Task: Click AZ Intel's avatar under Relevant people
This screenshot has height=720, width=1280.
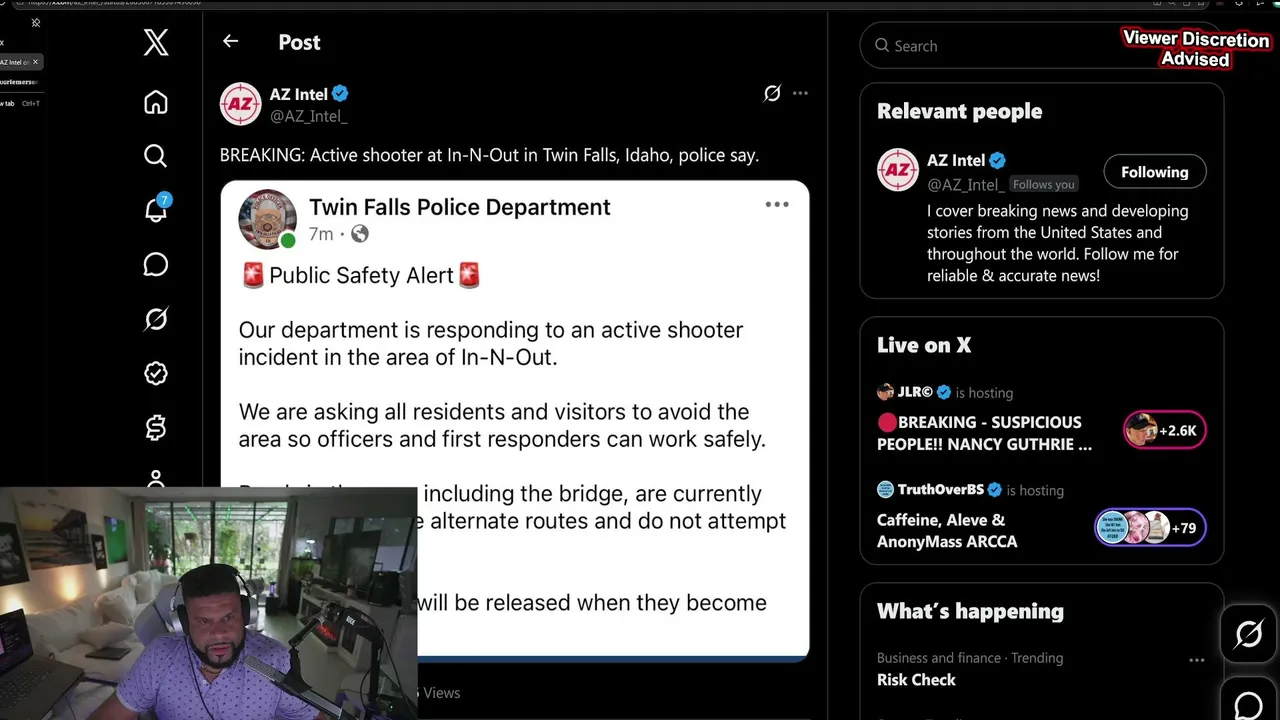Action: coord(897,170)
